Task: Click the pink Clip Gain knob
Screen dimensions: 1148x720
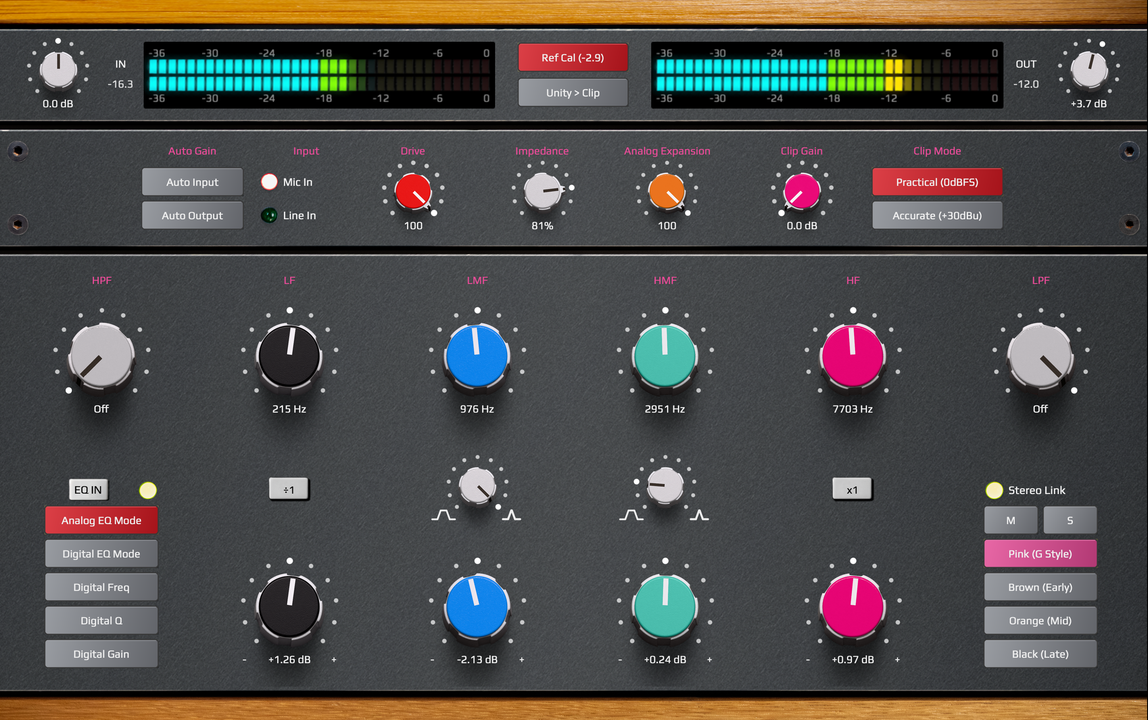Action: point(802,191)
